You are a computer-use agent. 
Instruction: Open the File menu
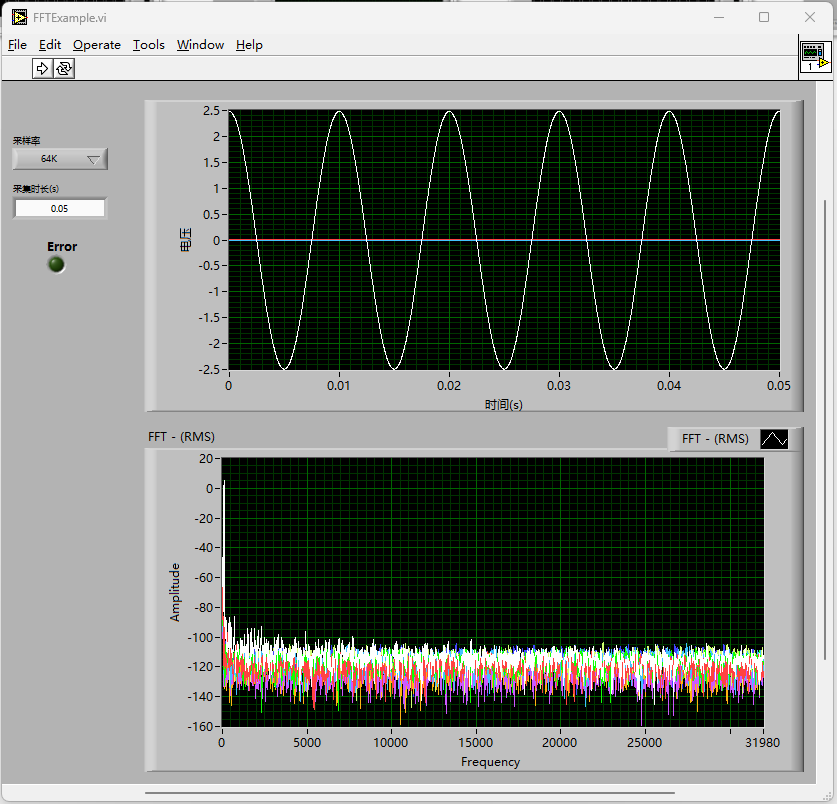(x=17, y=44)
